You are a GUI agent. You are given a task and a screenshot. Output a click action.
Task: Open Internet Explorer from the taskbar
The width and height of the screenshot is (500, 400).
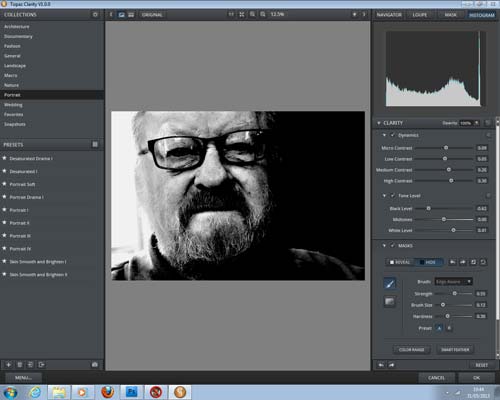tap(35, 392)
